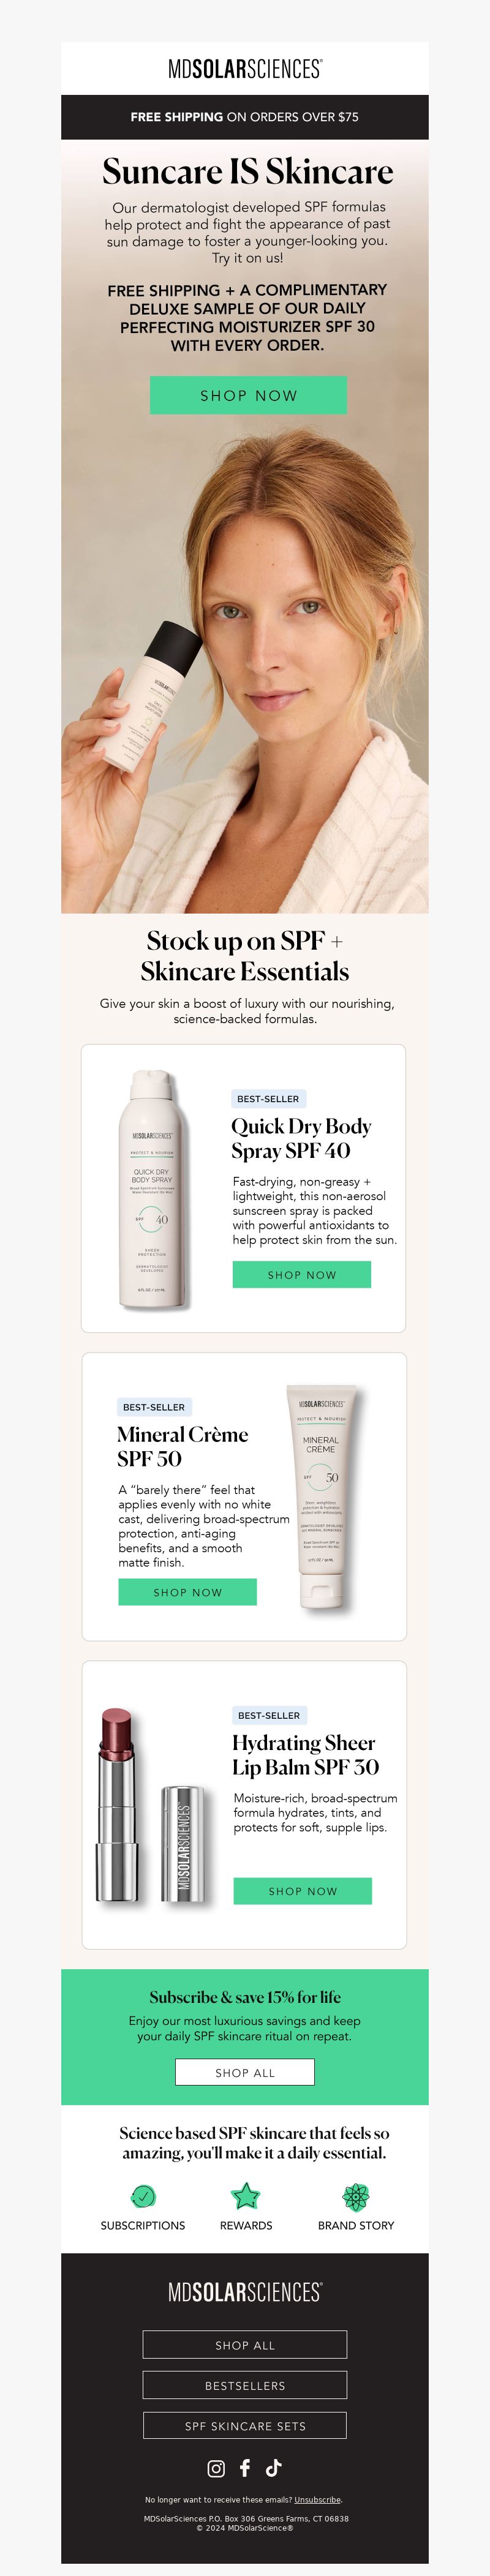Shop now for Hydrating Sheer Lip Balm
Viewport: 490px width, 2576px height.
[x=303, y=1891]
